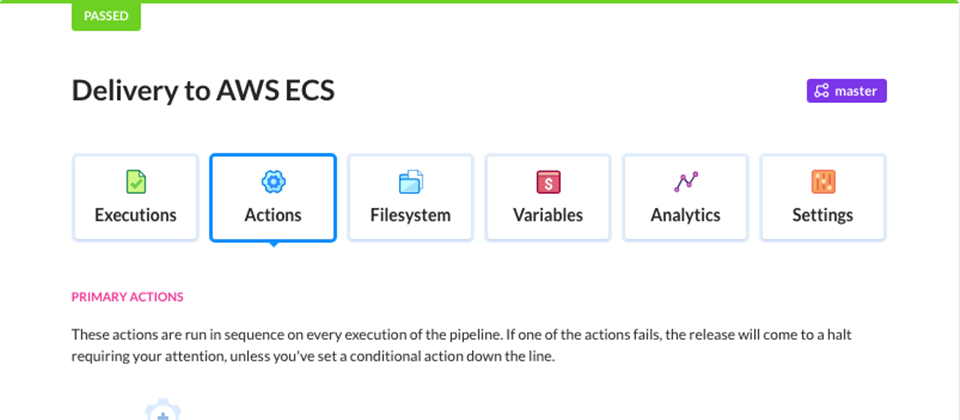Go to the Variables tab label
This screenshot has height=420, width=960.
pyautogui.click(x=548, y=215)
